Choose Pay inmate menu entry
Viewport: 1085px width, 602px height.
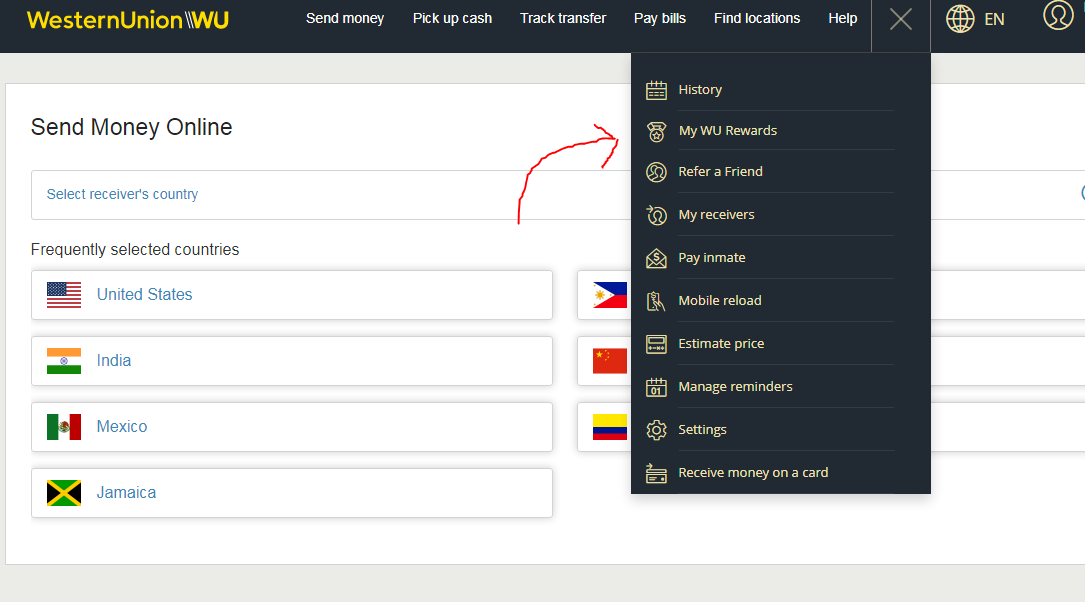point(712,257)
